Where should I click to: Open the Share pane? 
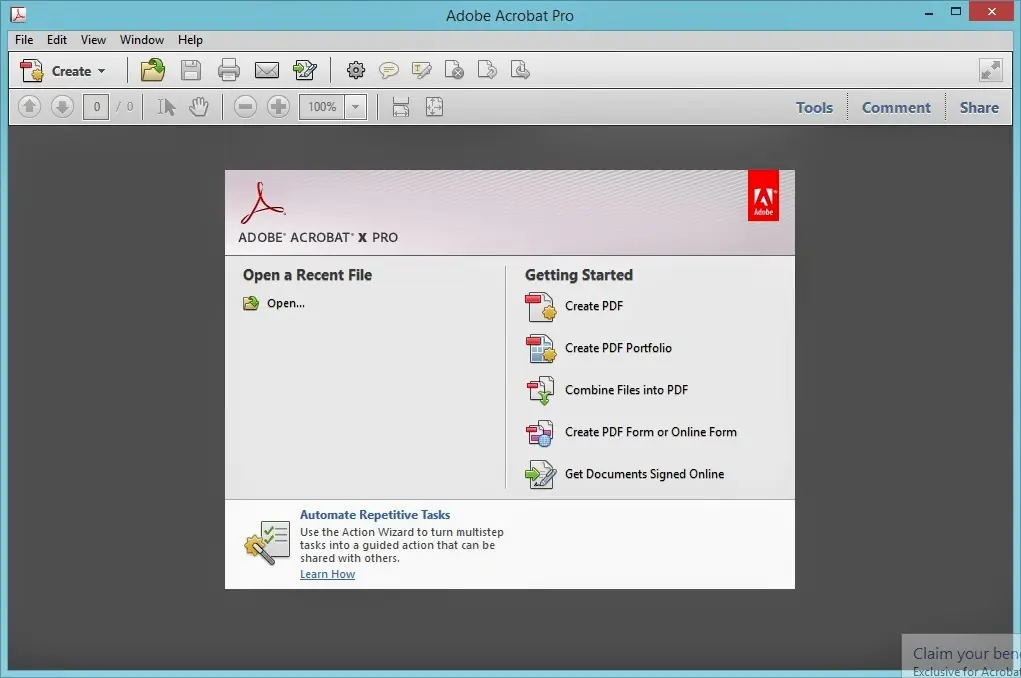(979, 107)
